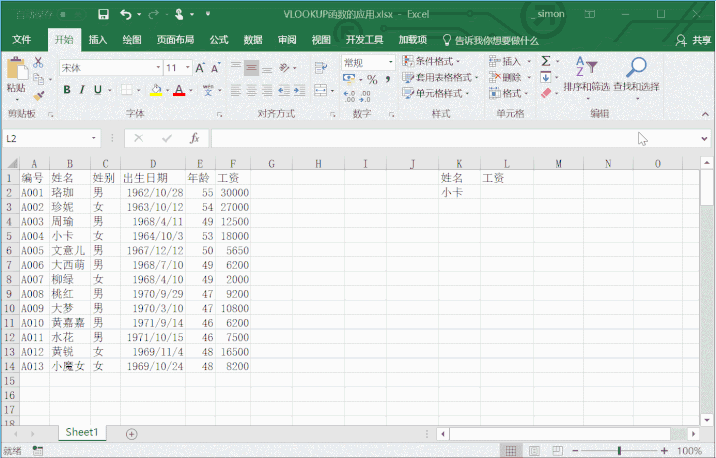Click the zoom slider handle
The image size is (716, 458).
click(619, 451)
